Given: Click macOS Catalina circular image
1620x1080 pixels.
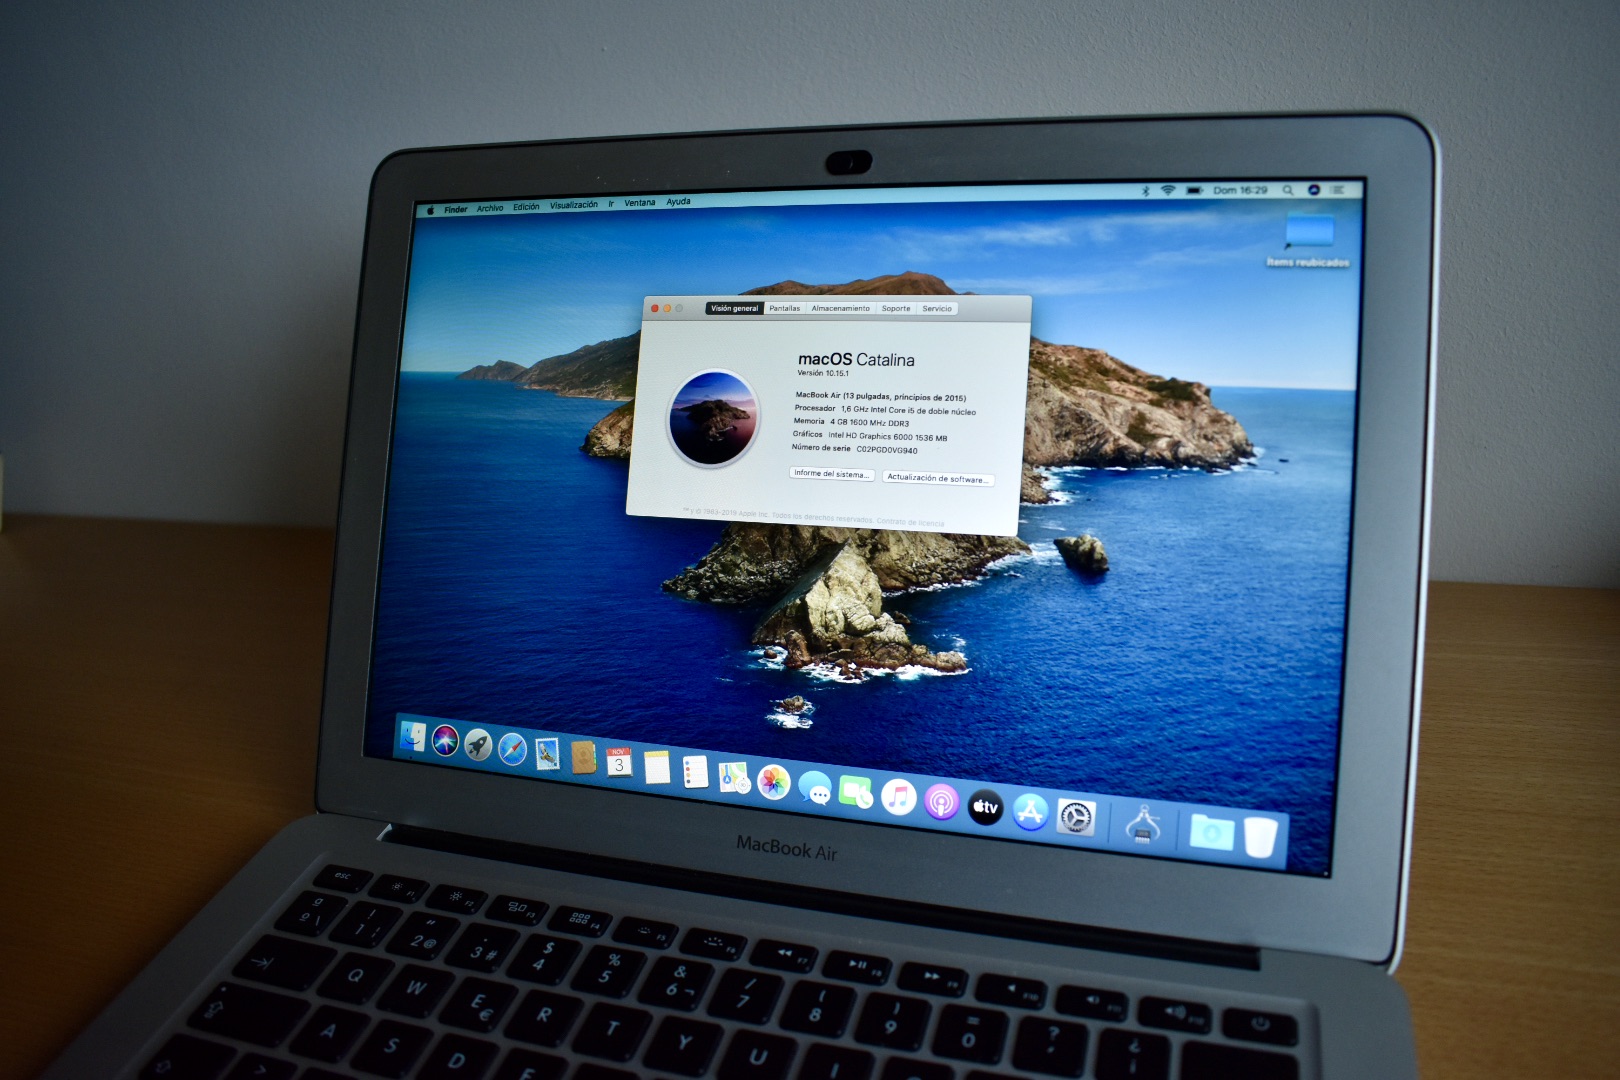Looking at the screenshot, I should pos(713,418).
